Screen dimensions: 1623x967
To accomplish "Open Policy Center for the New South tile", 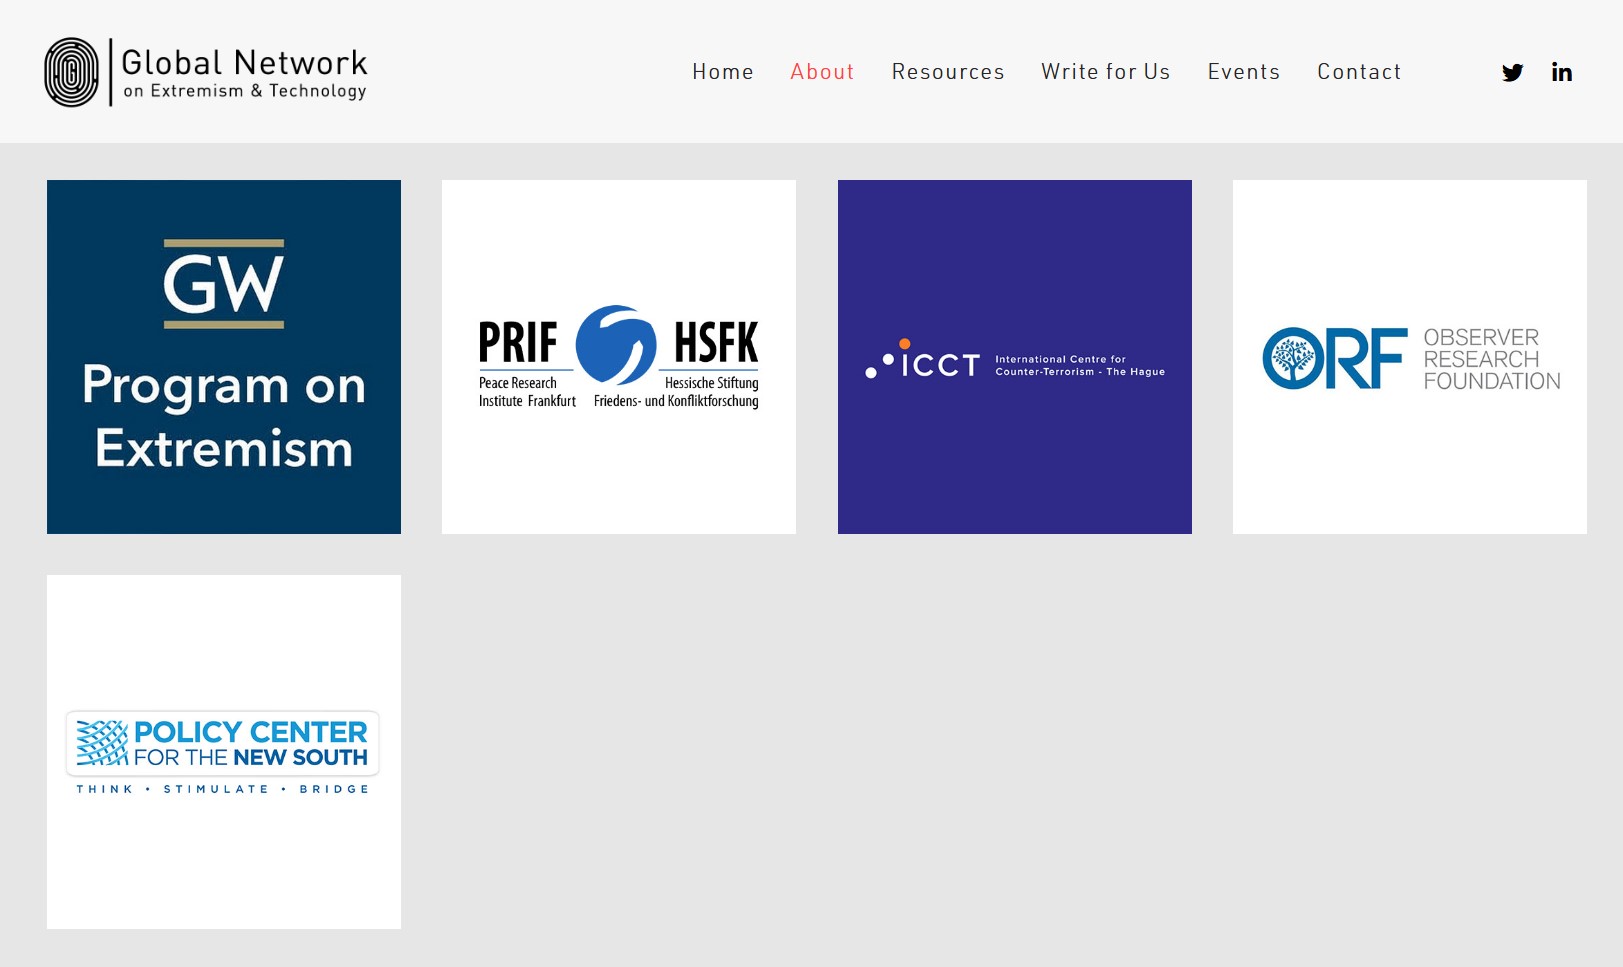I will [x=224, y=752].
